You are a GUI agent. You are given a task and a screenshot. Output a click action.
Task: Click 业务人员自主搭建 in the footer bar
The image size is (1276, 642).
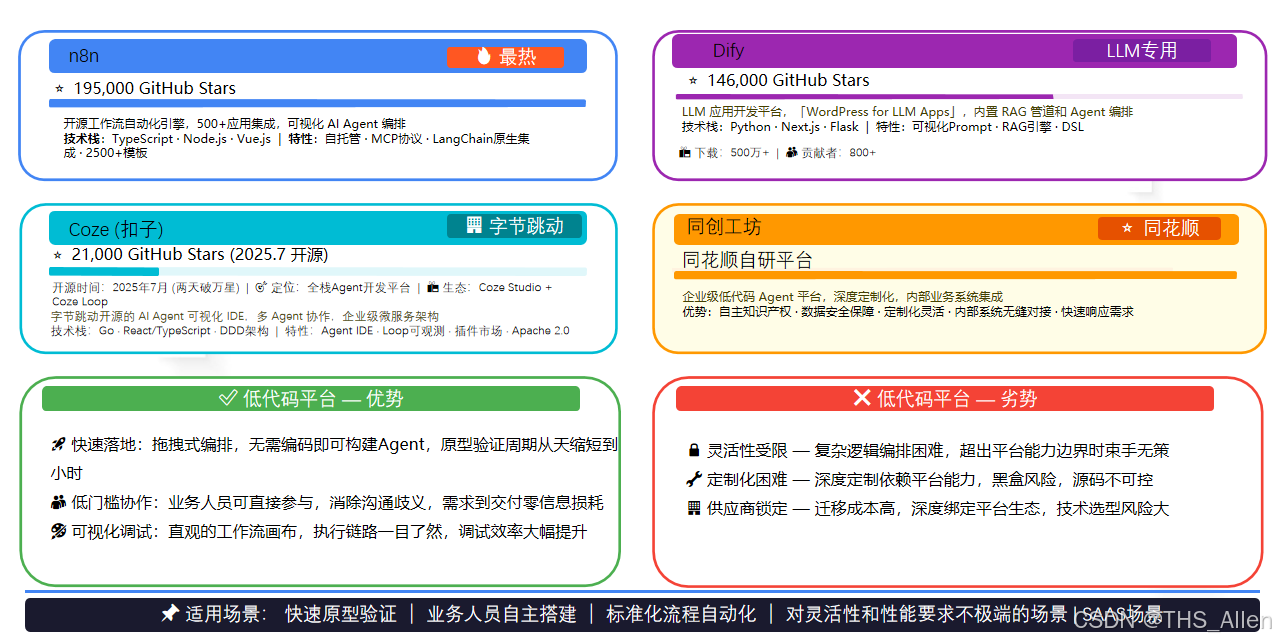coord(502,614)
